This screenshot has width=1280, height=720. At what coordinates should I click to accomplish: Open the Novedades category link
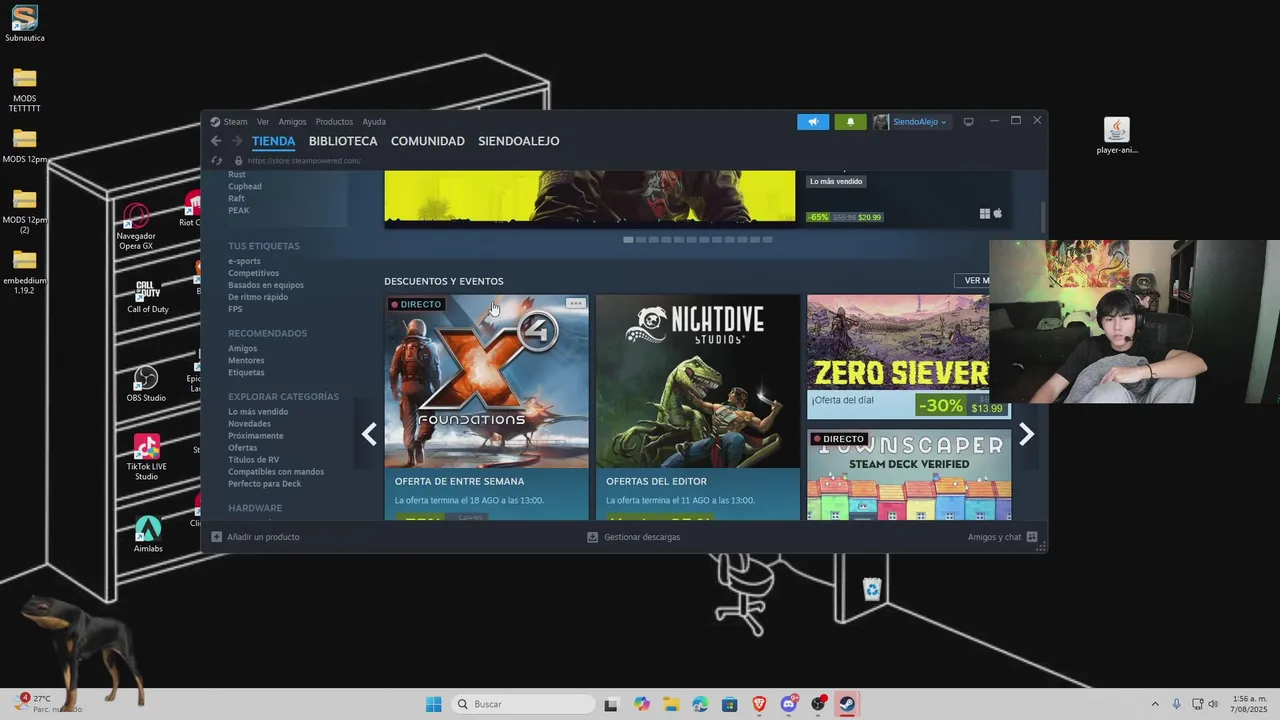click(249, 424)
